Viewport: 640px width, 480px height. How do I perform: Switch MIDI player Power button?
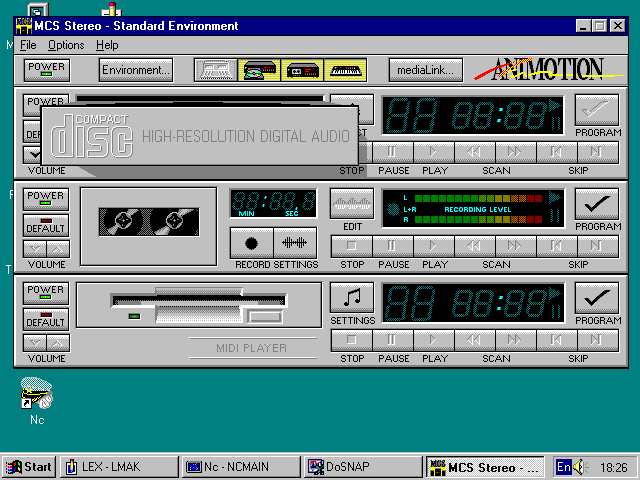pos(46,291)
